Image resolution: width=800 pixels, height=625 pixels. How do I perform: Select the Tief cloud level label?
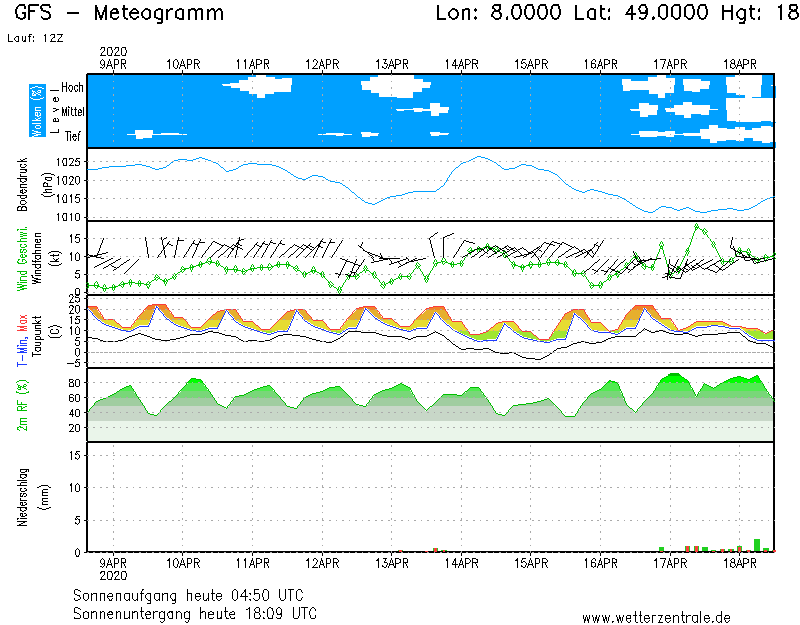click(x=73, y=135)
